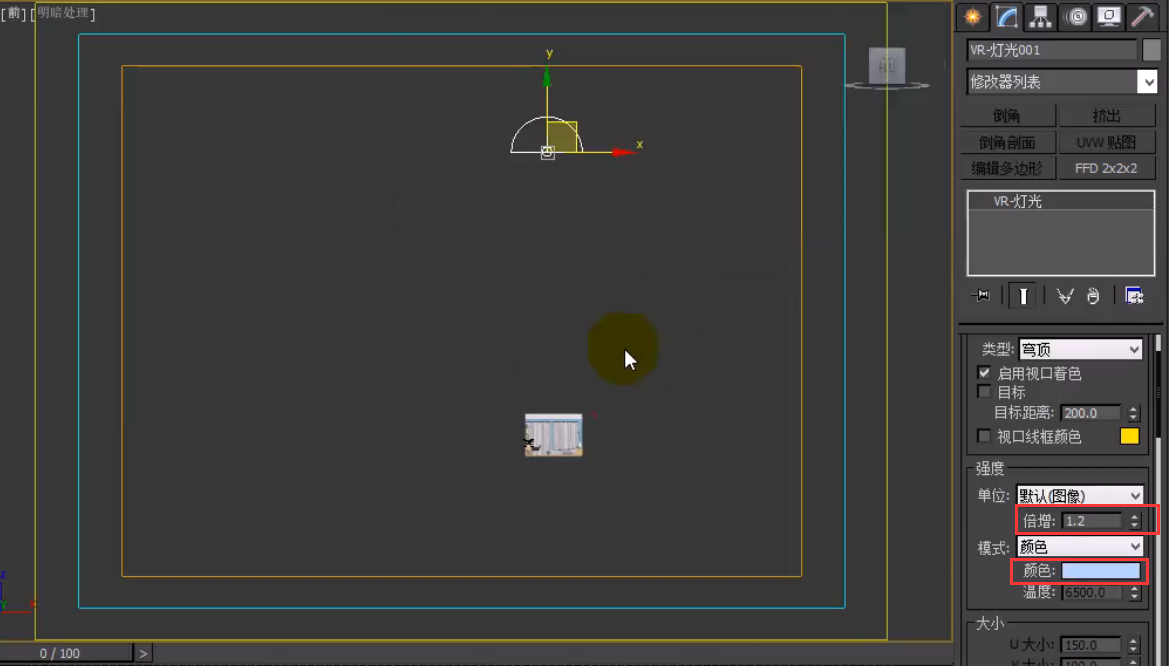Open the Utilities hammer tab

coord(1142,17)
